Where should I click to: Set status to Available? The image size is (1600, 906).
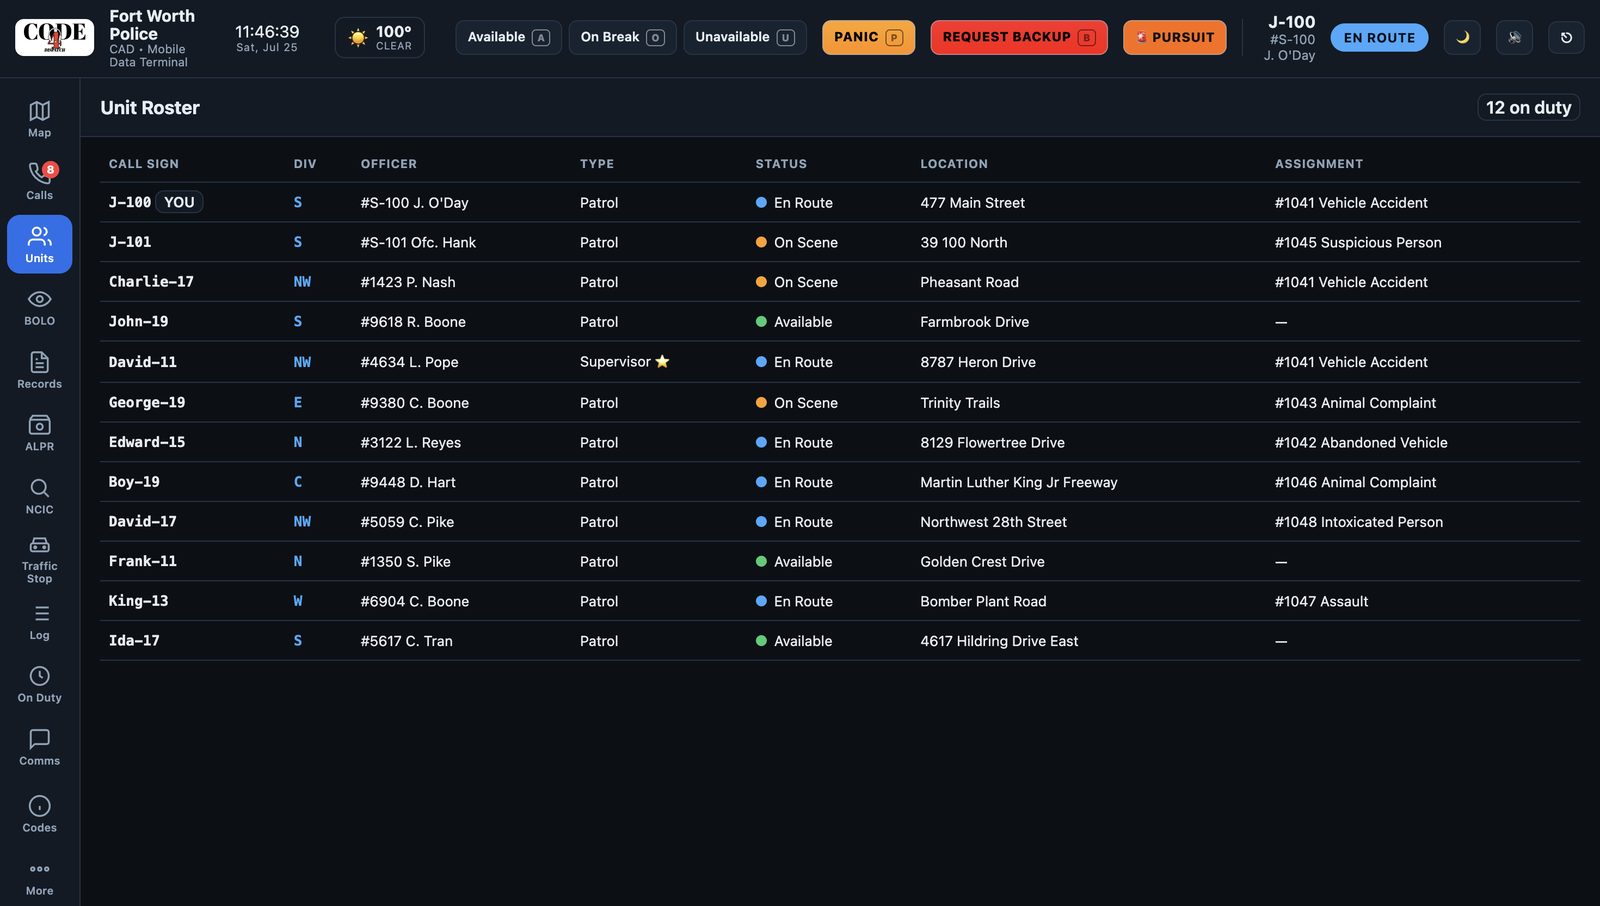508,38
